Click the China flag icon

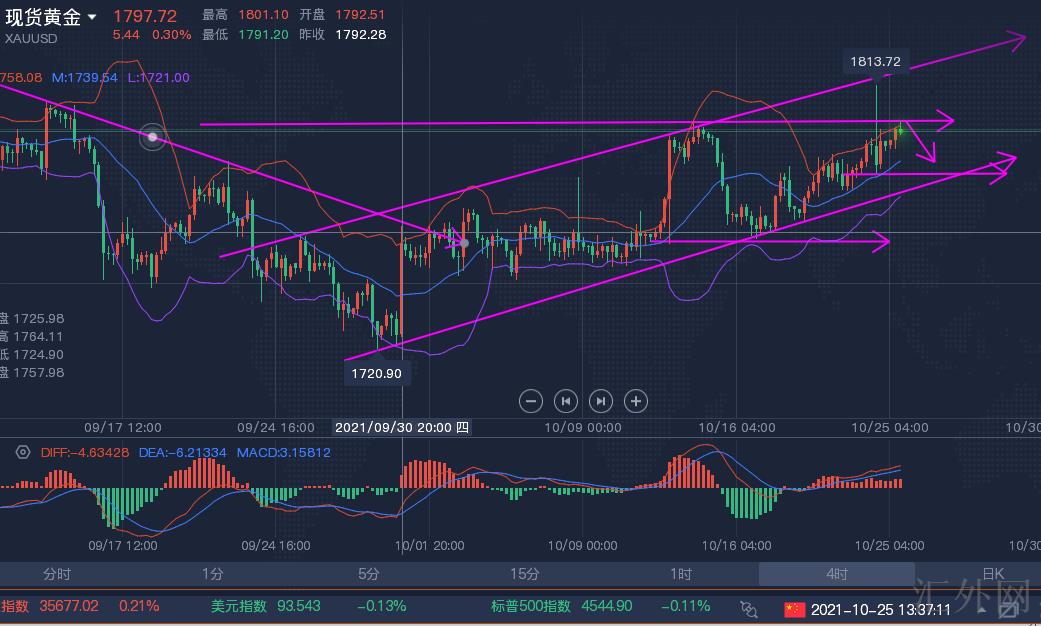(x=794, y=608)
